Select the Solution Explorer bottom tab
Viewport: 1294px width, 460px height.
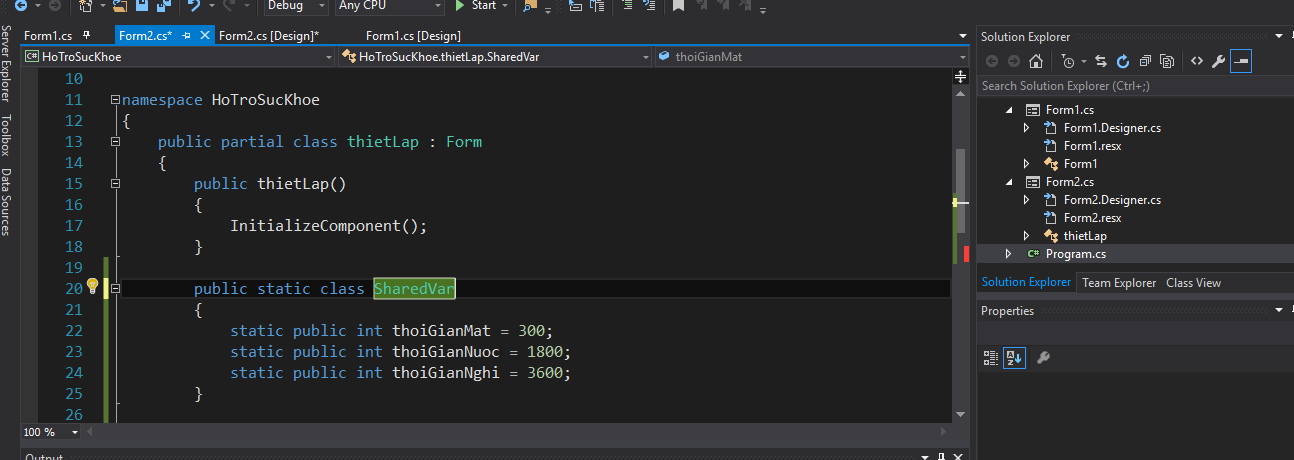(1026, 282)
